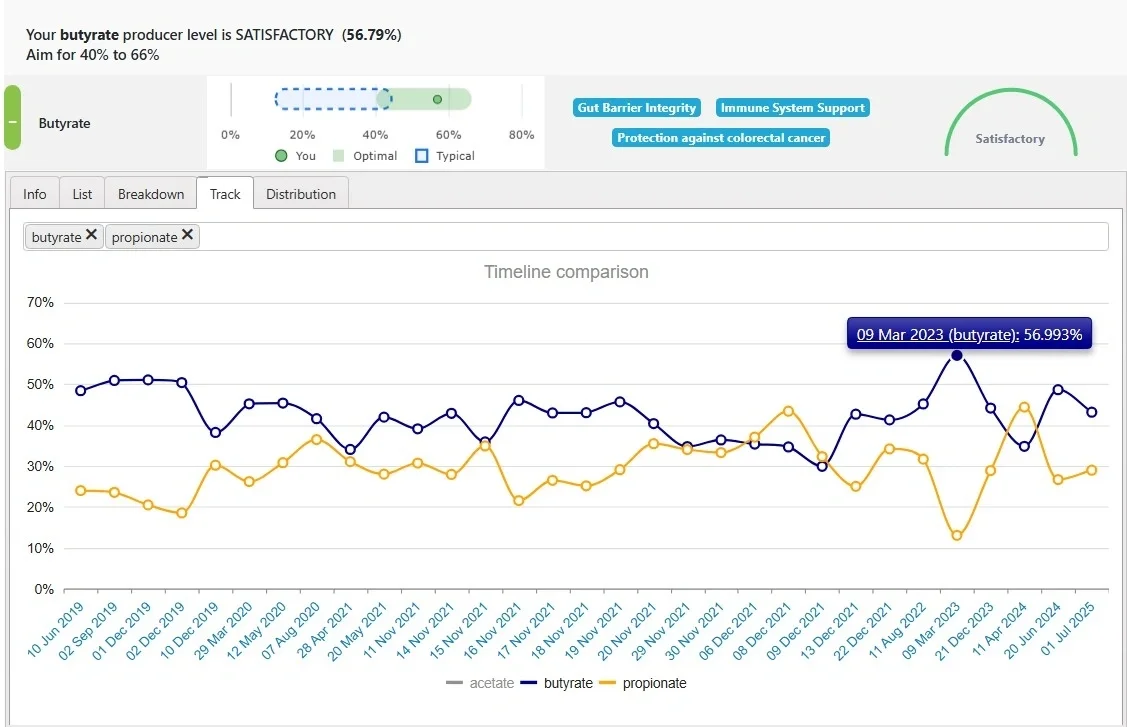
Task: Click the Protection against colorectal cancer badge
Action: point(721,138)
